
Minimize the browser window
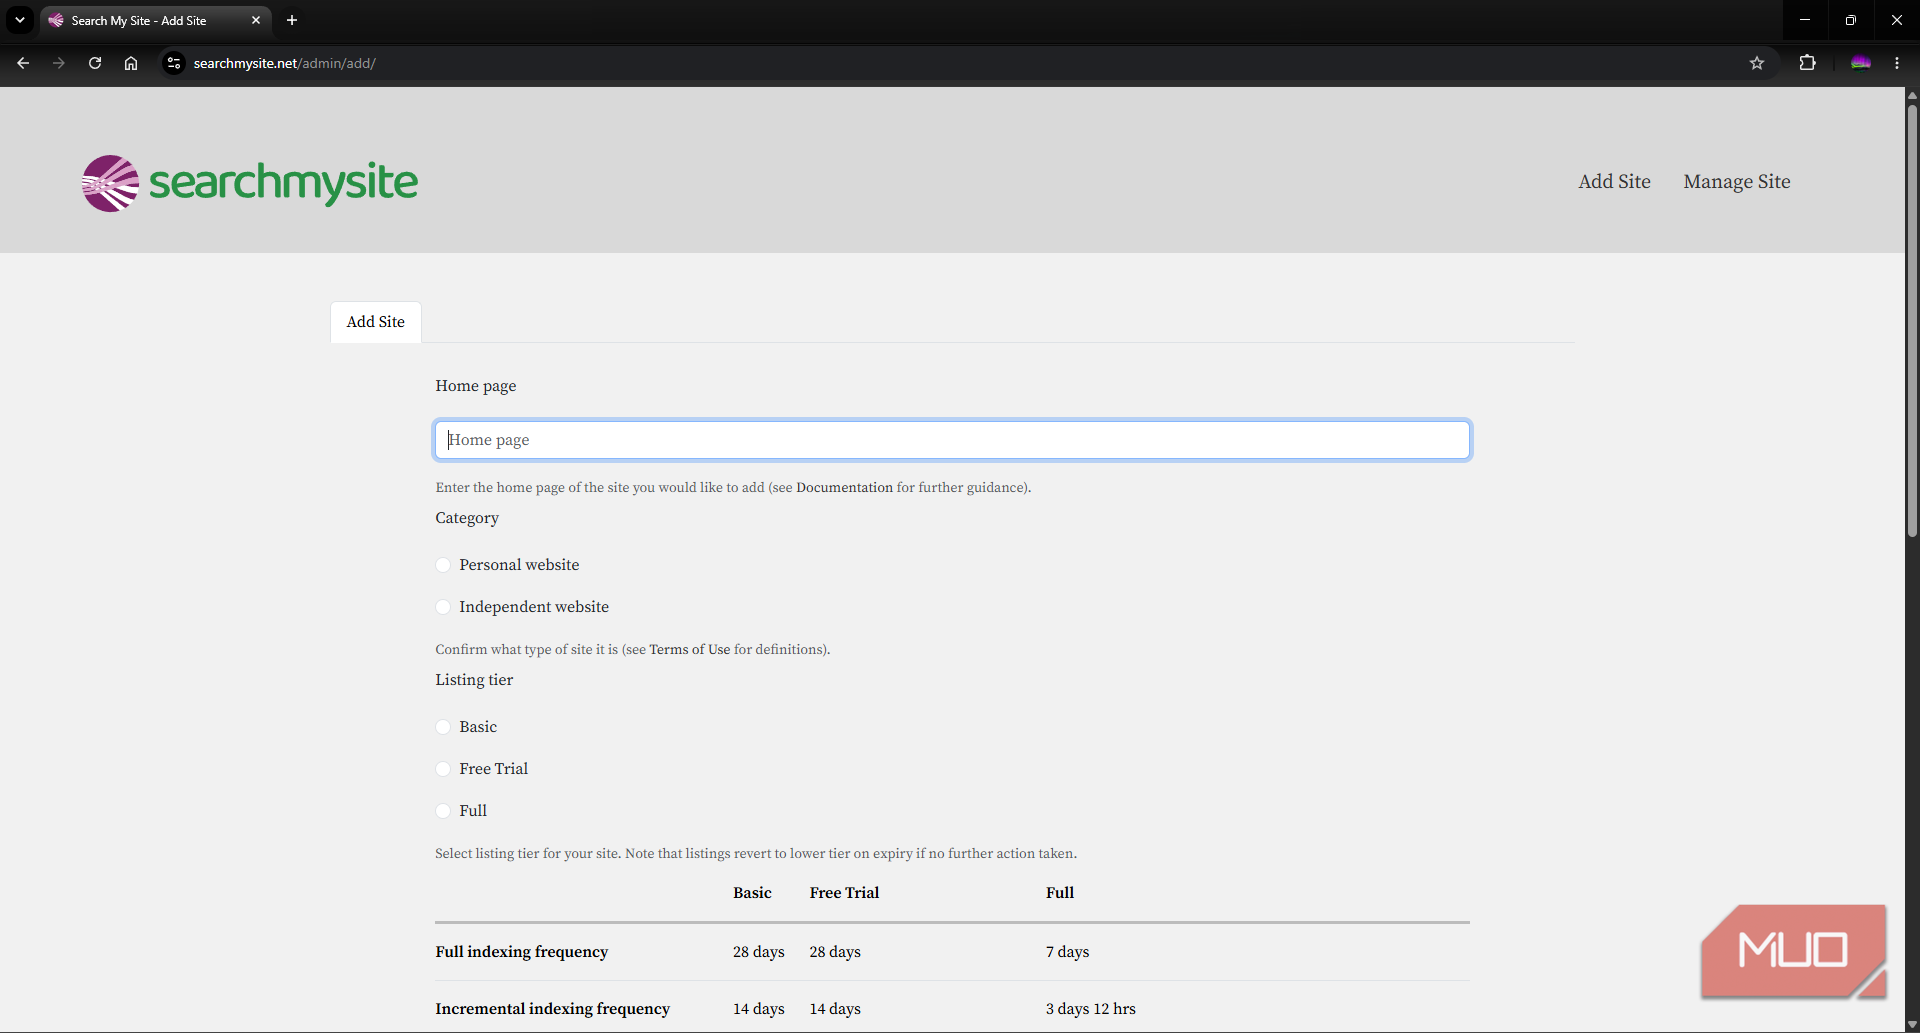1805,20
